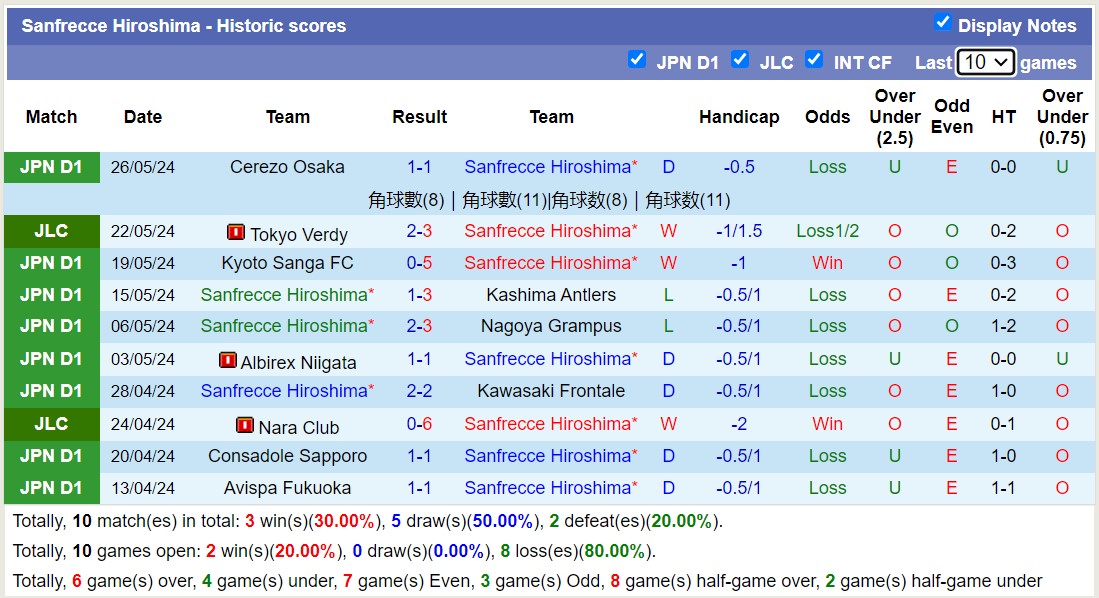Select the JPN D1 badge on the Kyoto Sanga row

point(51,263)
